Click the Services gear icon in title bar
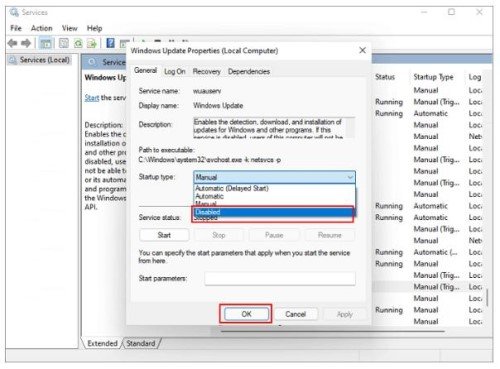This screenshot has height=369, width=500. tap(14, 12)
